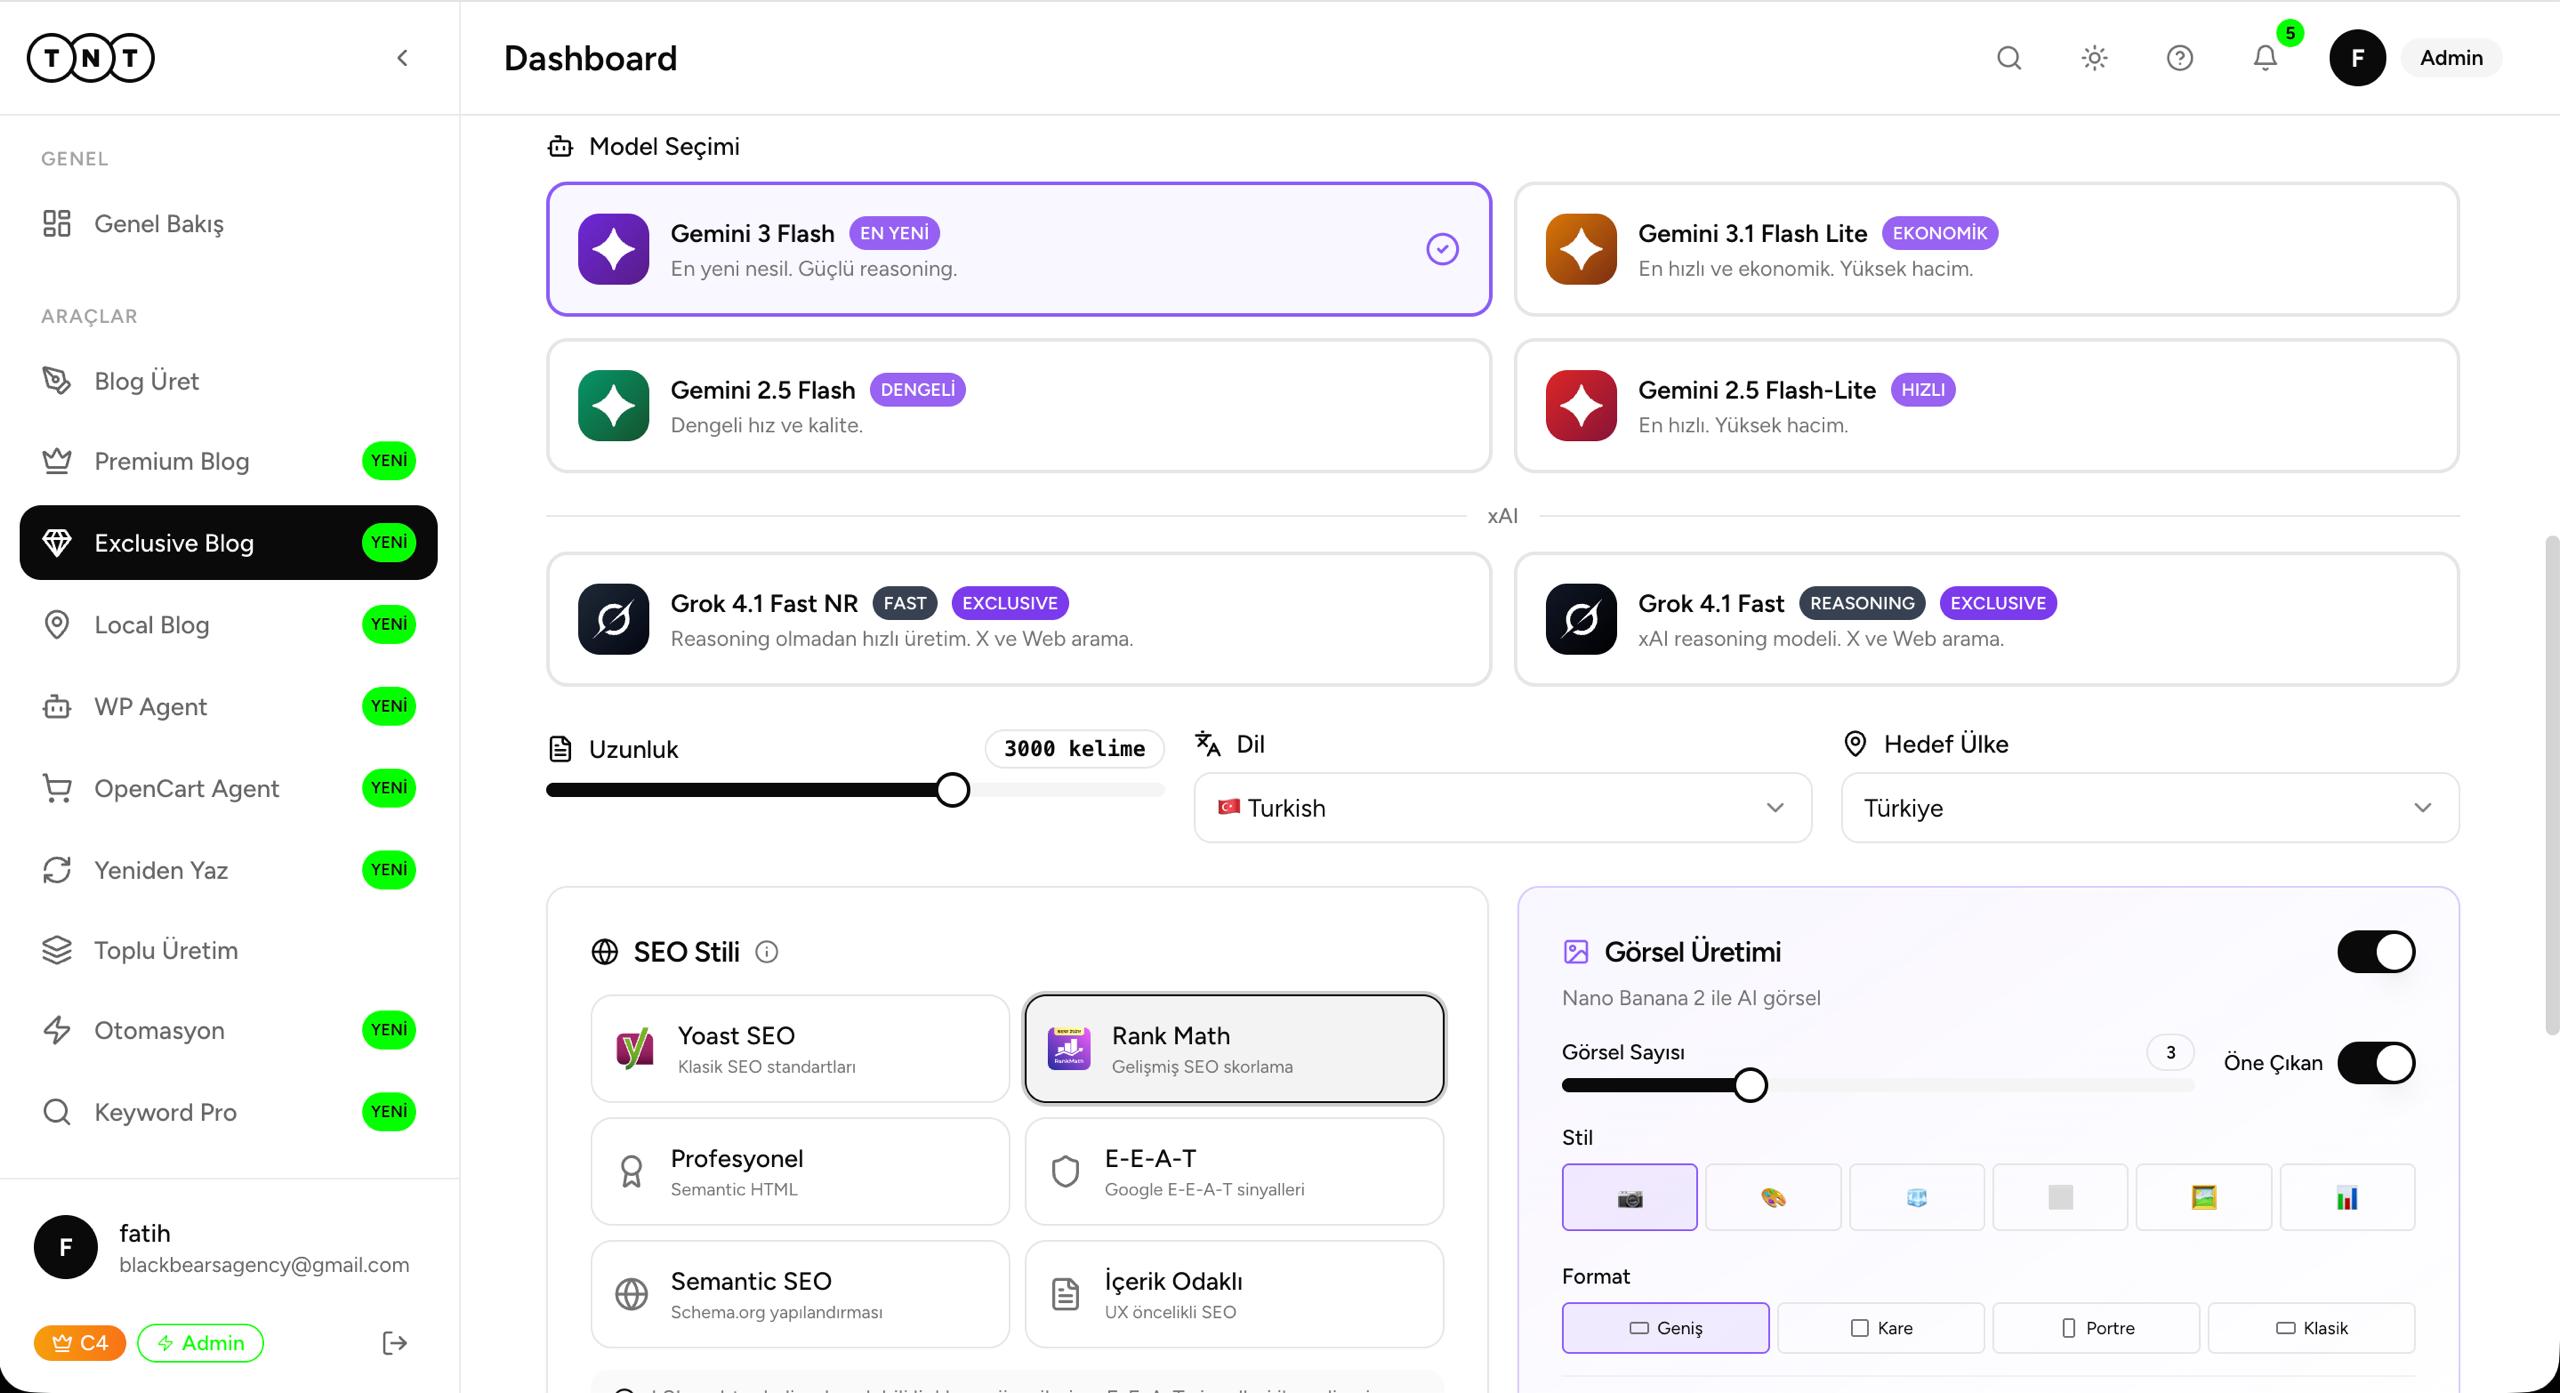Screen dimensions: 2560x1393
Task: Show info tooltip next to SEO Stili
Action: (766, 952)
